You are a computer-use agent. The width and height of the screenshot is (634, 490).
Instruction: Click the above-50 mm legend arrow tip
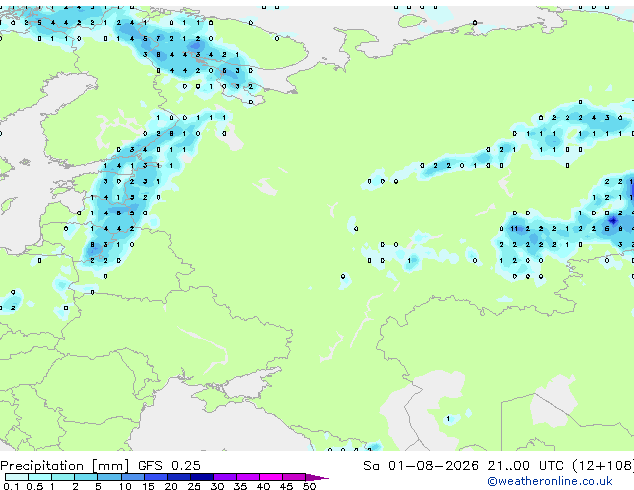[x=317, y=478]
